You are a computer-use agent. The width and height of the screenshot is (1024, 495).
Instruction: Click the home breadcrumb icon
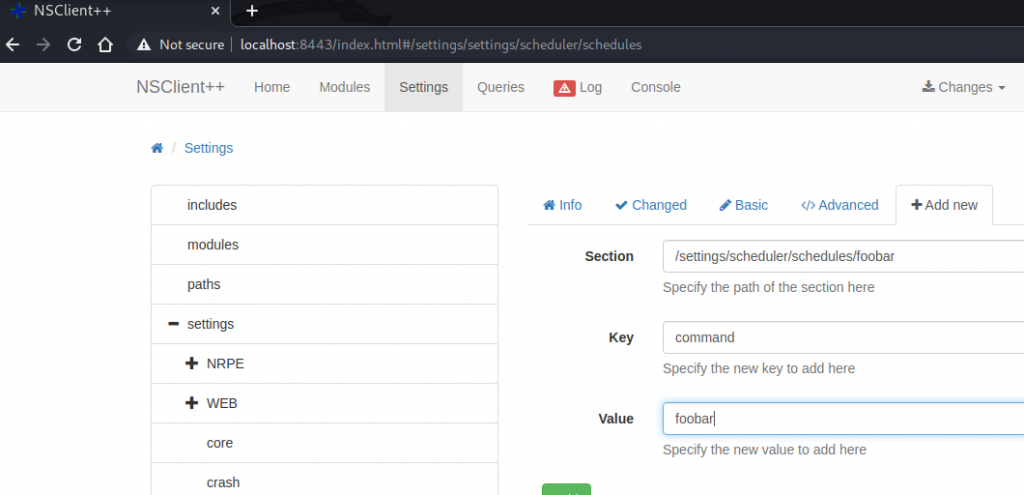pyautogui.click(x=157, y=148)
